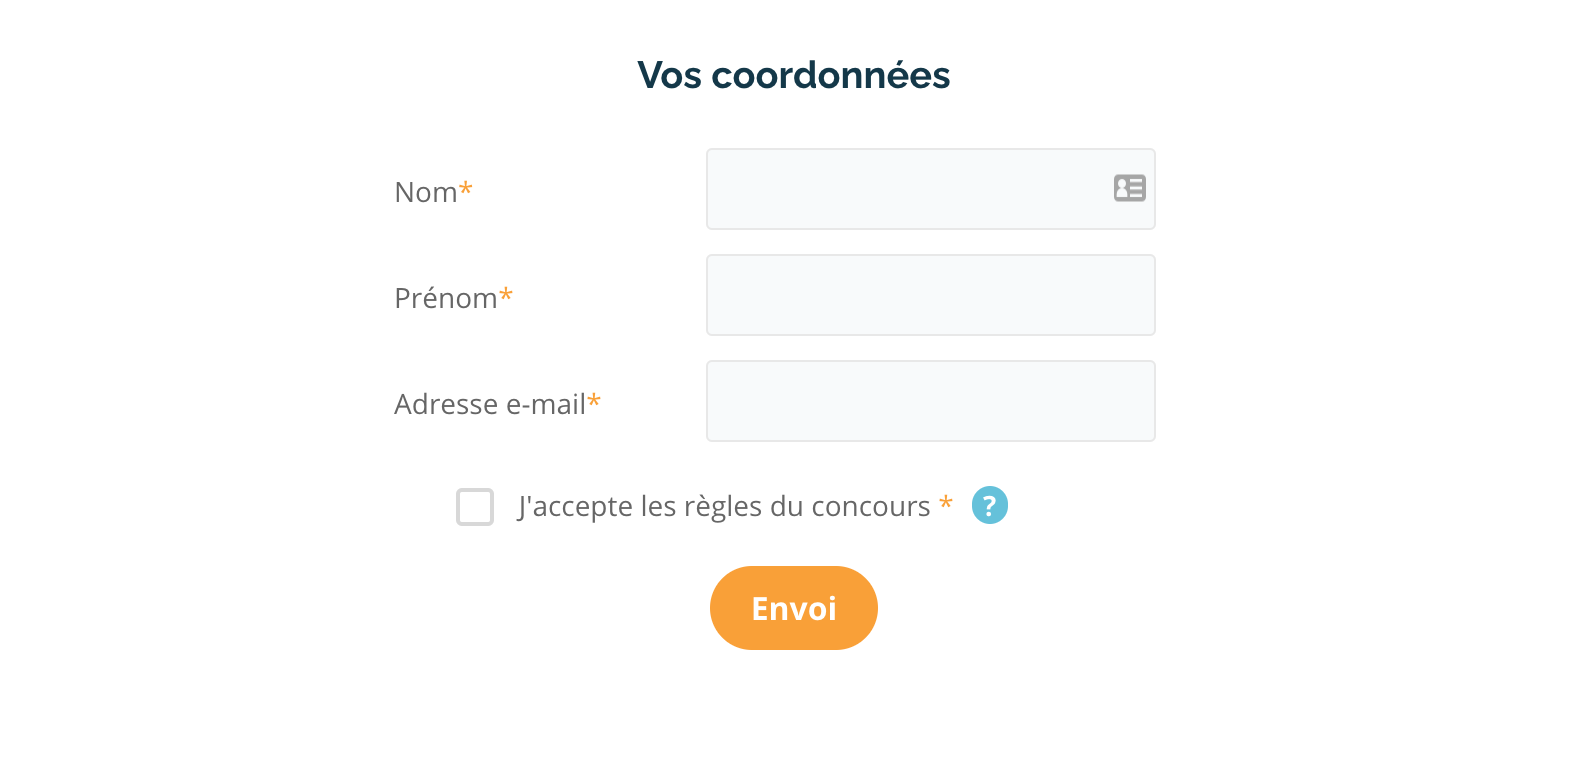The width and height of the screenshot is (1584, 780).
Task: Click the word Vos in the heading
Action: point(670,75)
